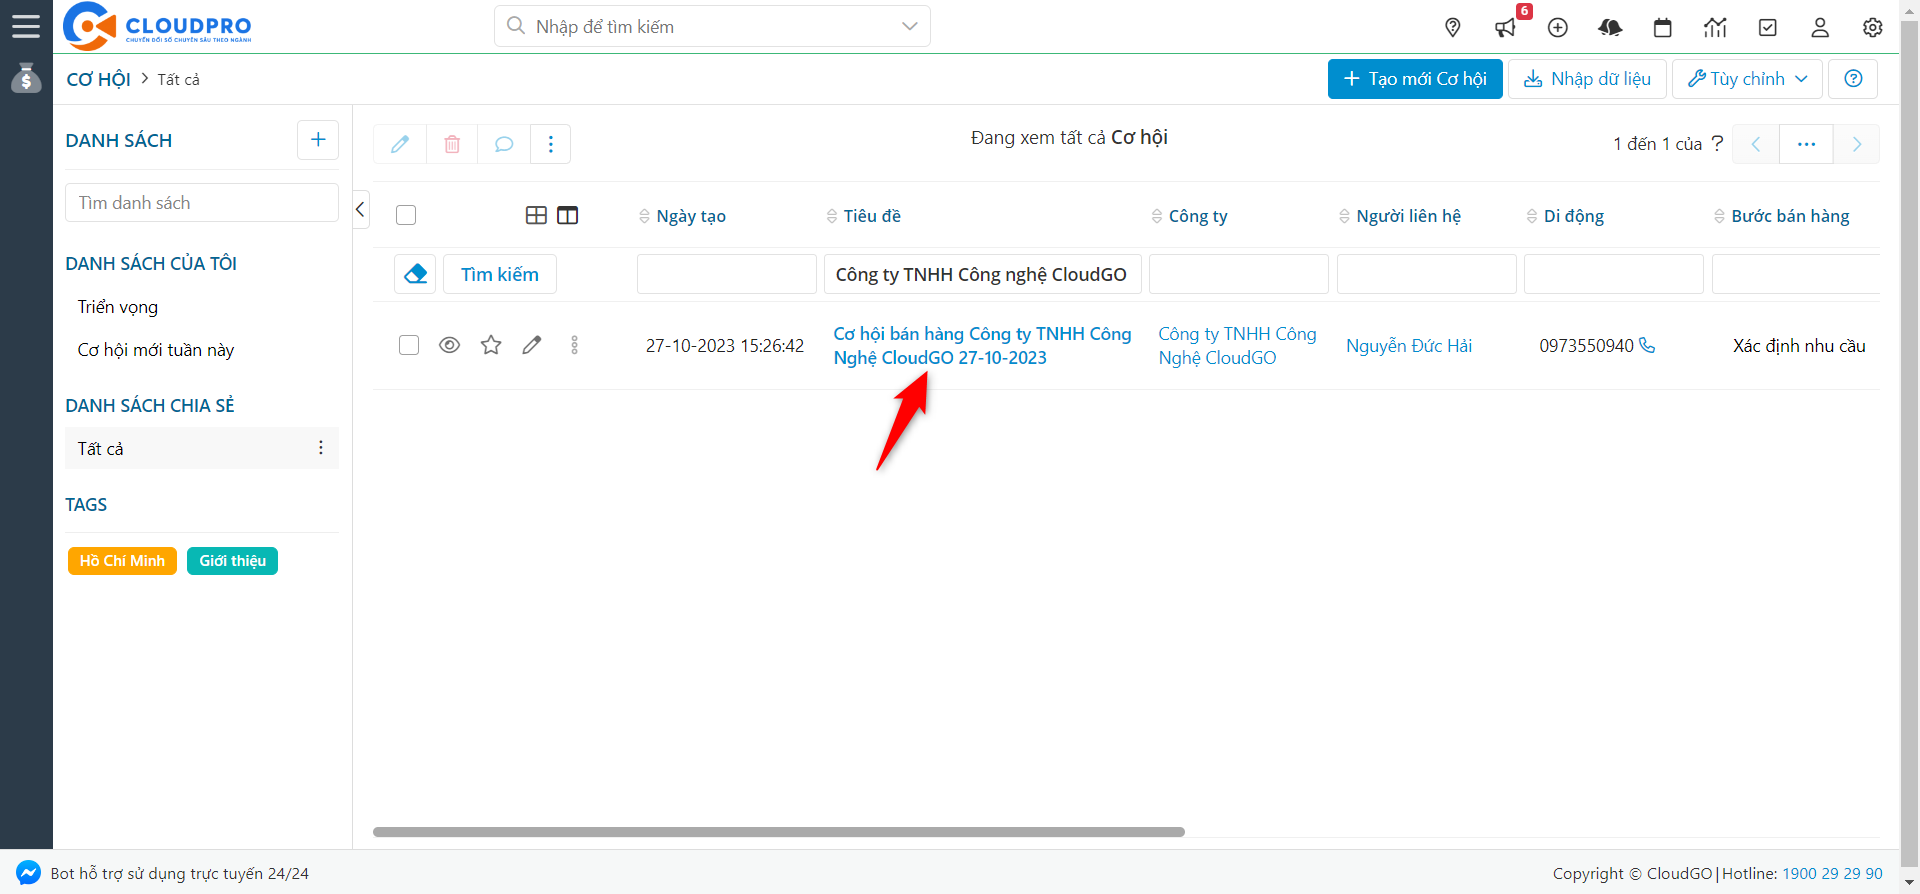
Task: Open the cloud telephony icon in header
Action: 1610,27
